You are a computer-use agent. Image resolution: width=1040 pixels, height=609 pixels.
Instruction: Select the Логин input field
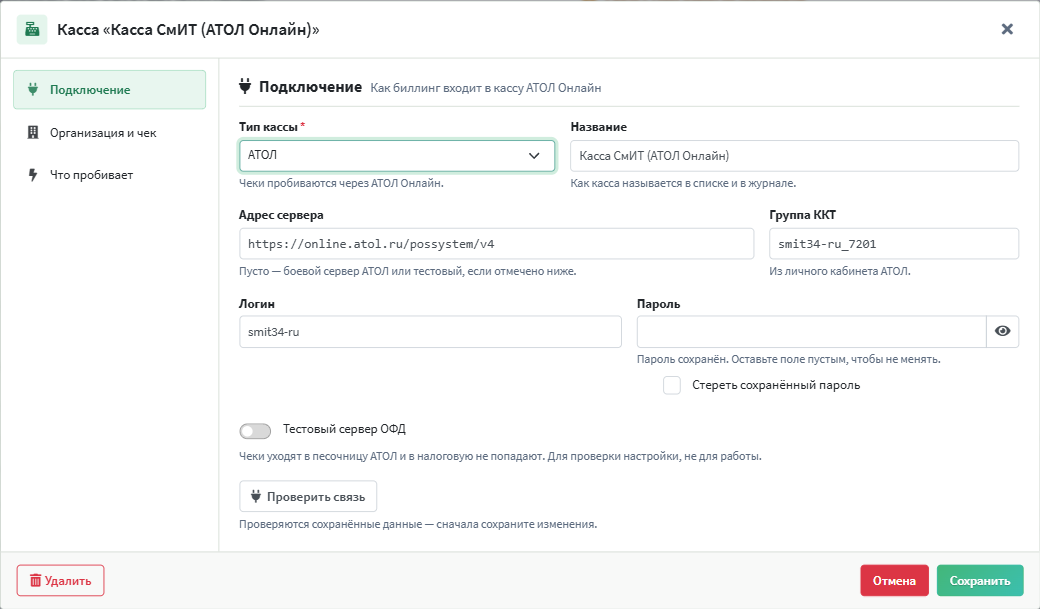click(x=430, y=332)
